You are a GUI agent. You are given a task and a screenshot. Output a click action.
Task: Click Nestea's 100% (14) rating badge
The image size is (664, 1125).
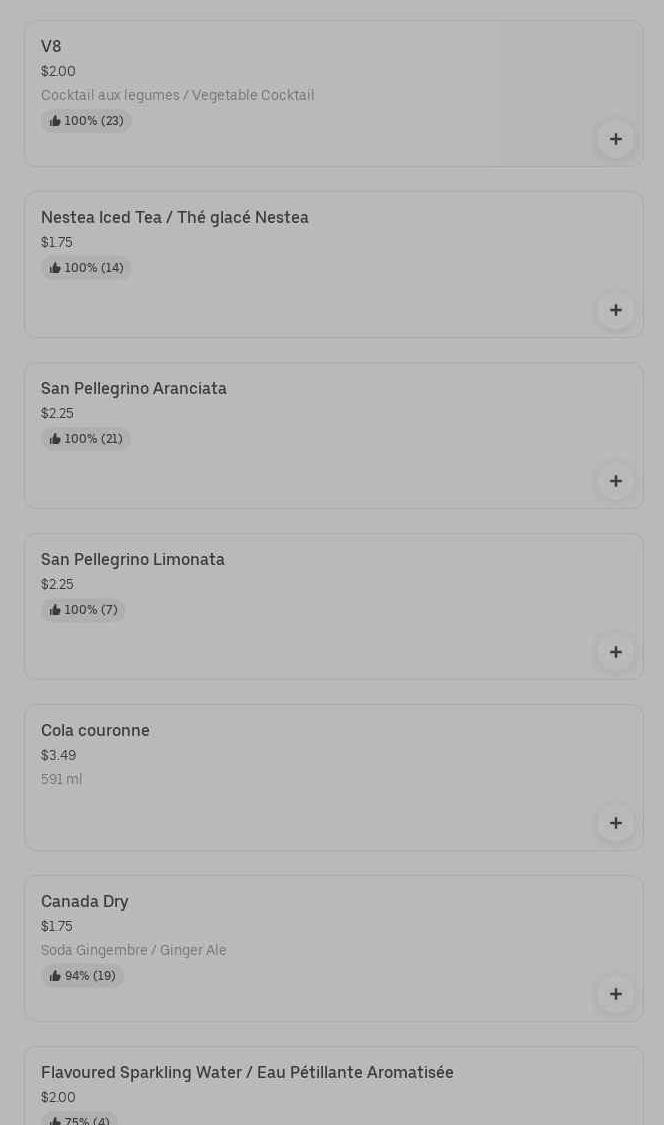pyautogui.click(x=86, y=268)
